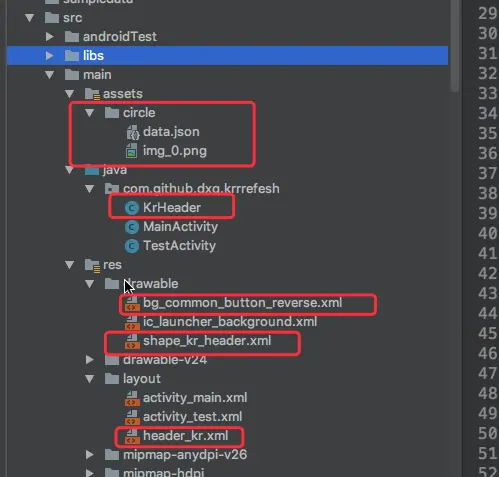Click the KrHeader class icon
The height and width of the screenshot is (477, 499).
click(132, 208)
